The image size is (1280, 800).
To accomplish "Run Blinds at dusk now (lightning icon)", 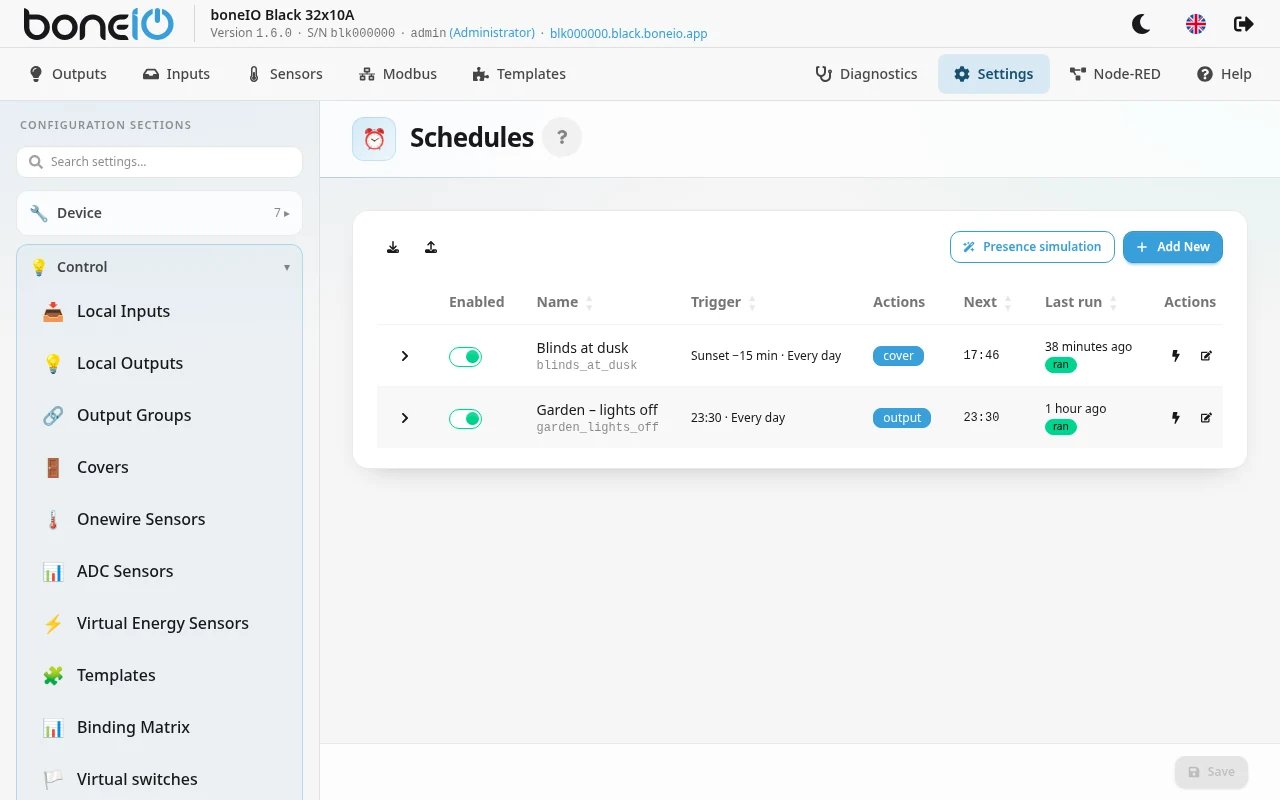I will (x=1176, y=356).
